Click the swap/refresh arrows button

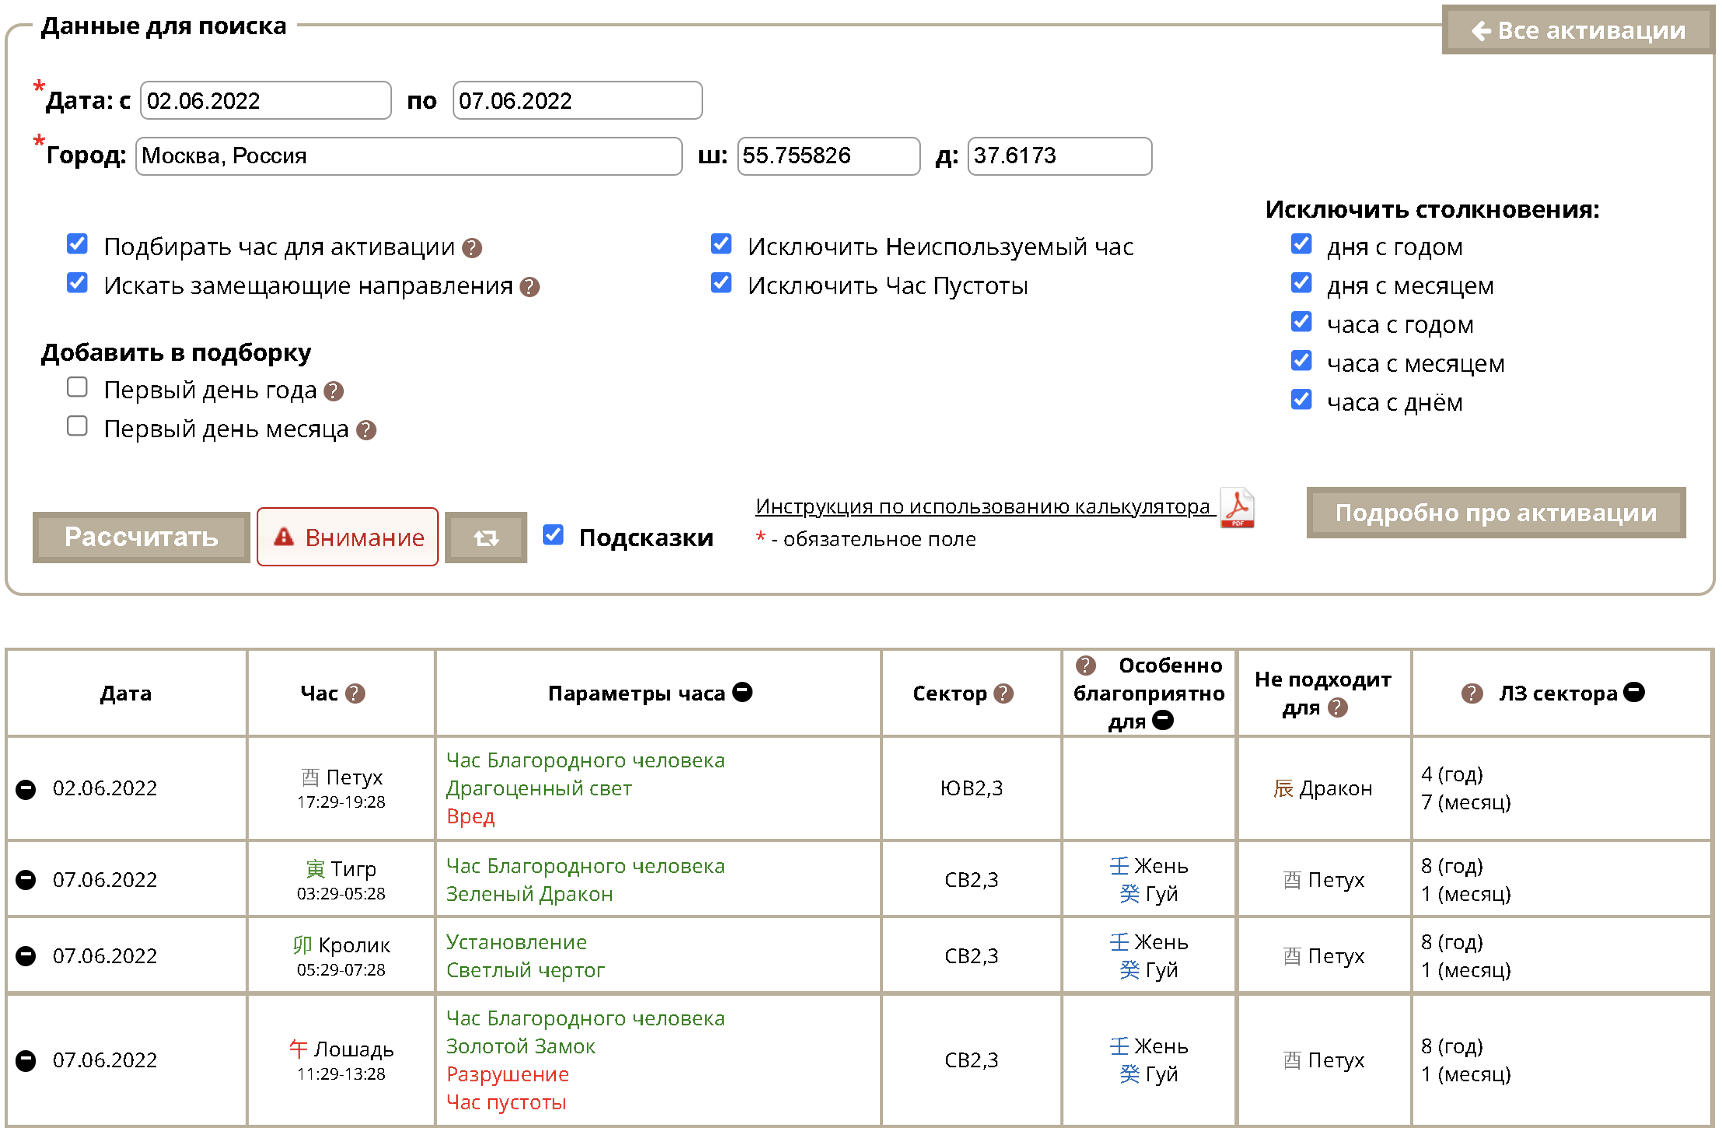[486, 538]
